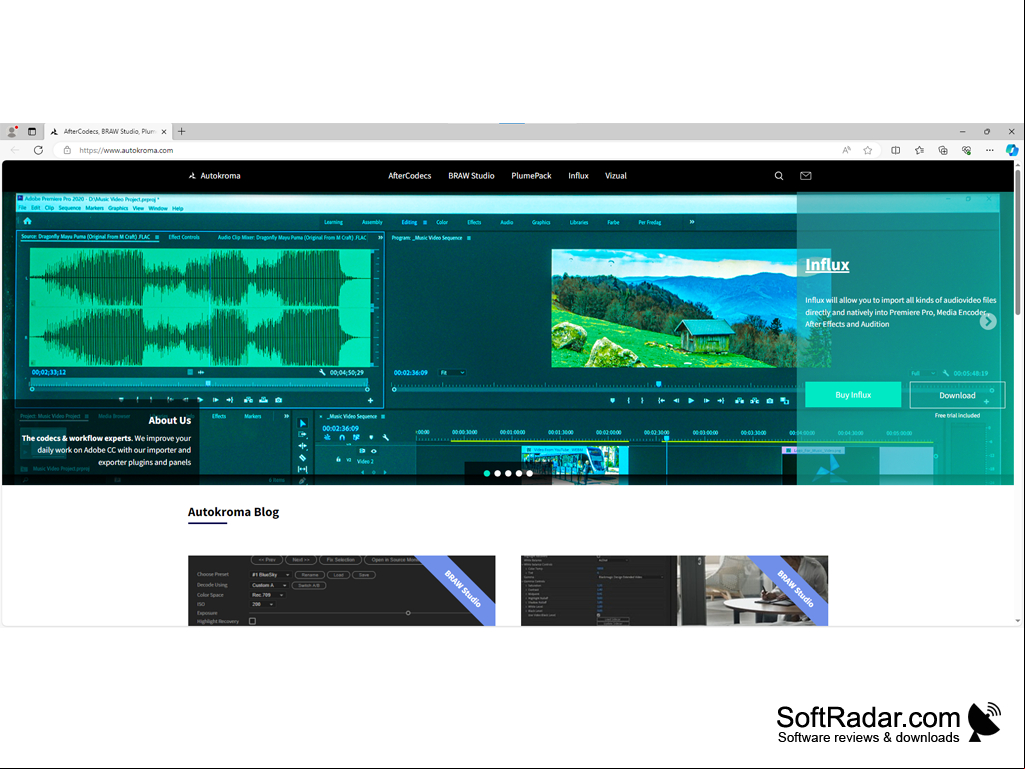Open the Browser essentials heart icon
1025x769 pixels.
(x=966, y=150)
